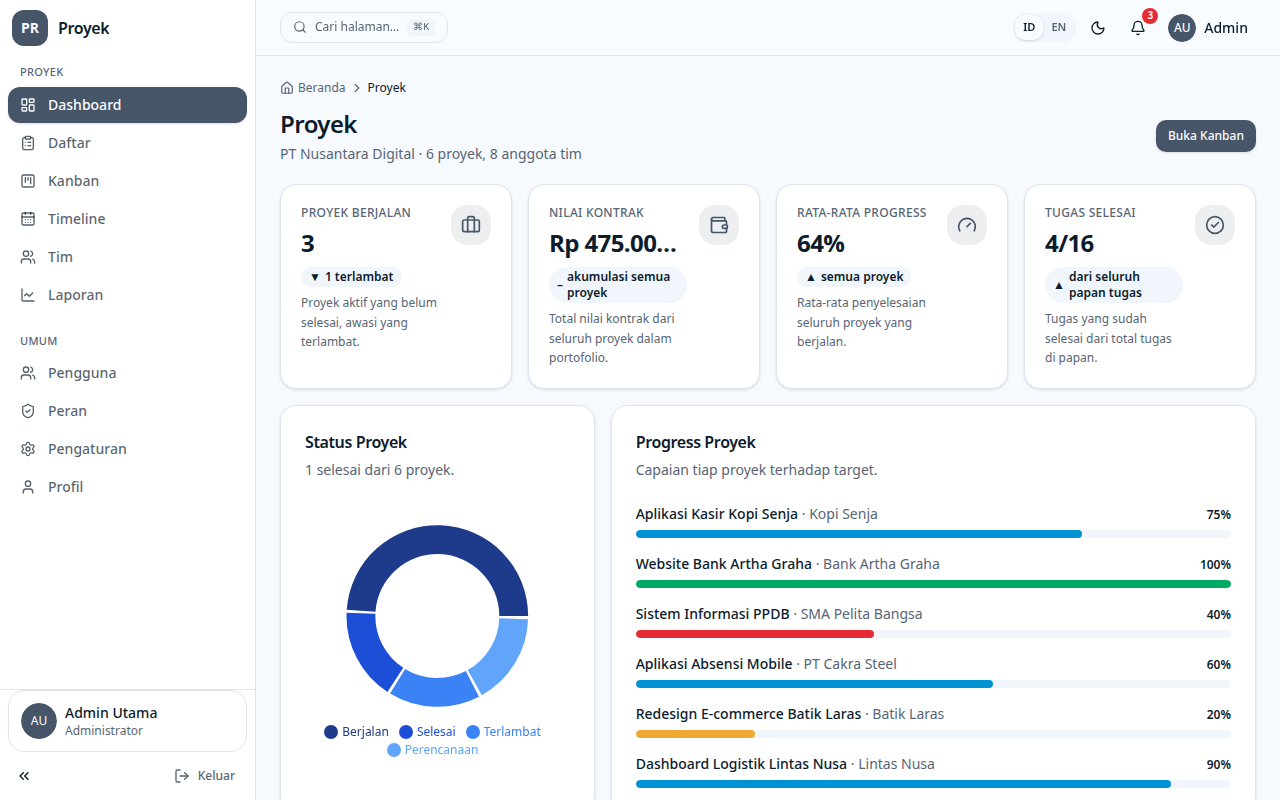The width and height of the screenshot is (1280, 800).
Task: Click the Proyek breadcrumb item
Action: [387, 88]
